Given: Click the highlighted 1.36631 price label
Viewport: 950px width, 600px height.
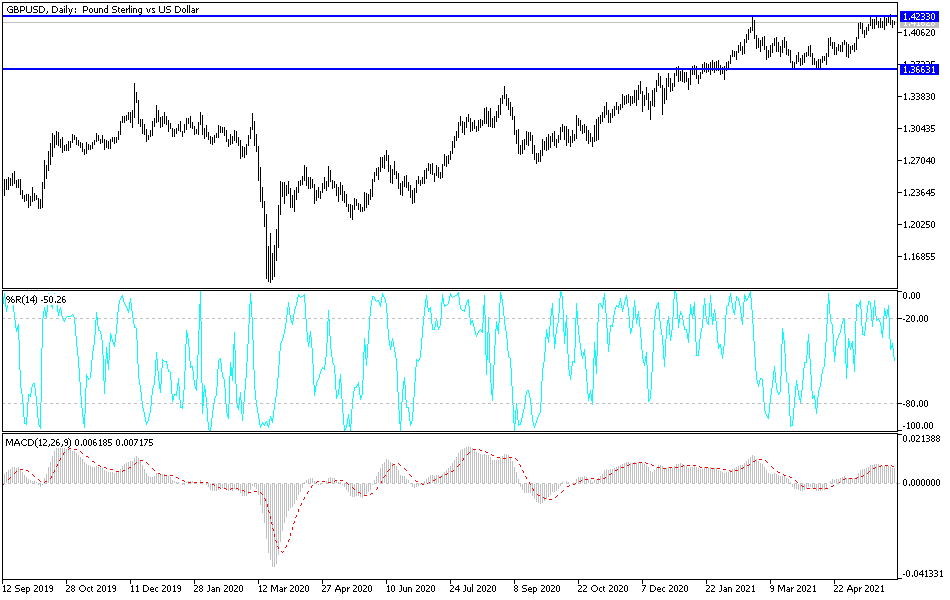Looking at the screenshot, I should click(920, 70).
